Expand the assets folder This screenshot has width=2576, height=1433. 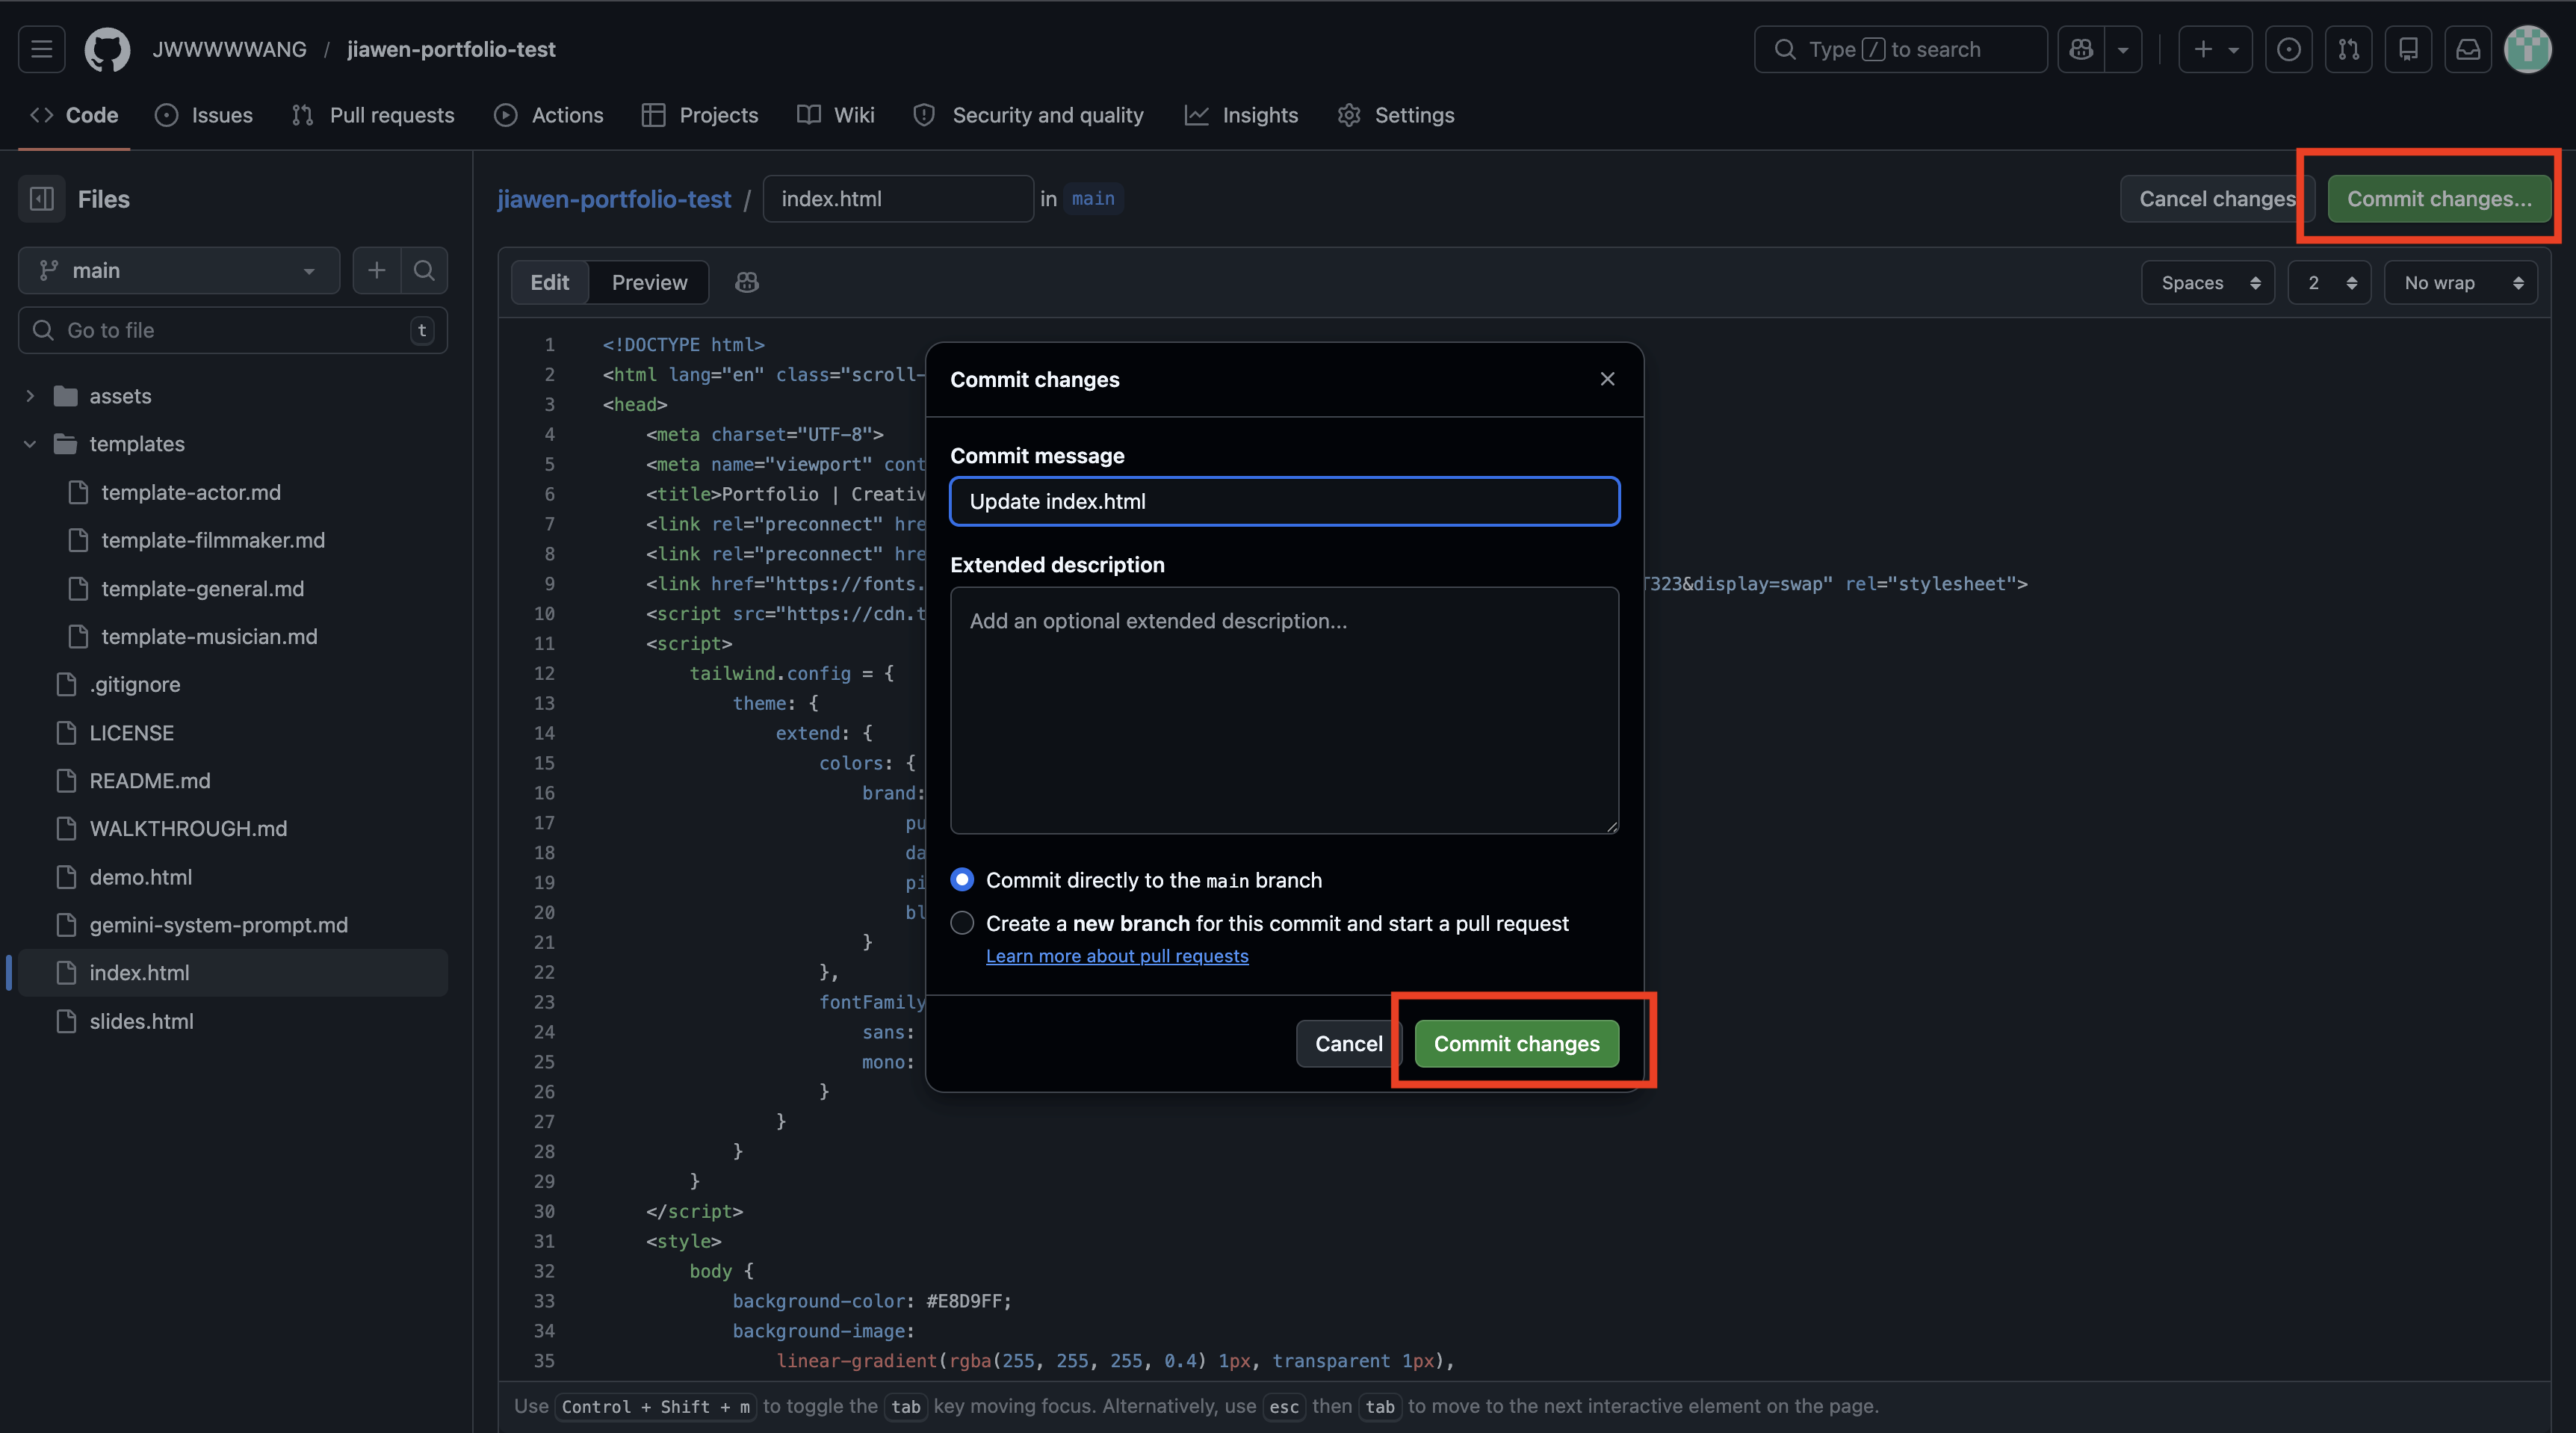tap(30, 395)
